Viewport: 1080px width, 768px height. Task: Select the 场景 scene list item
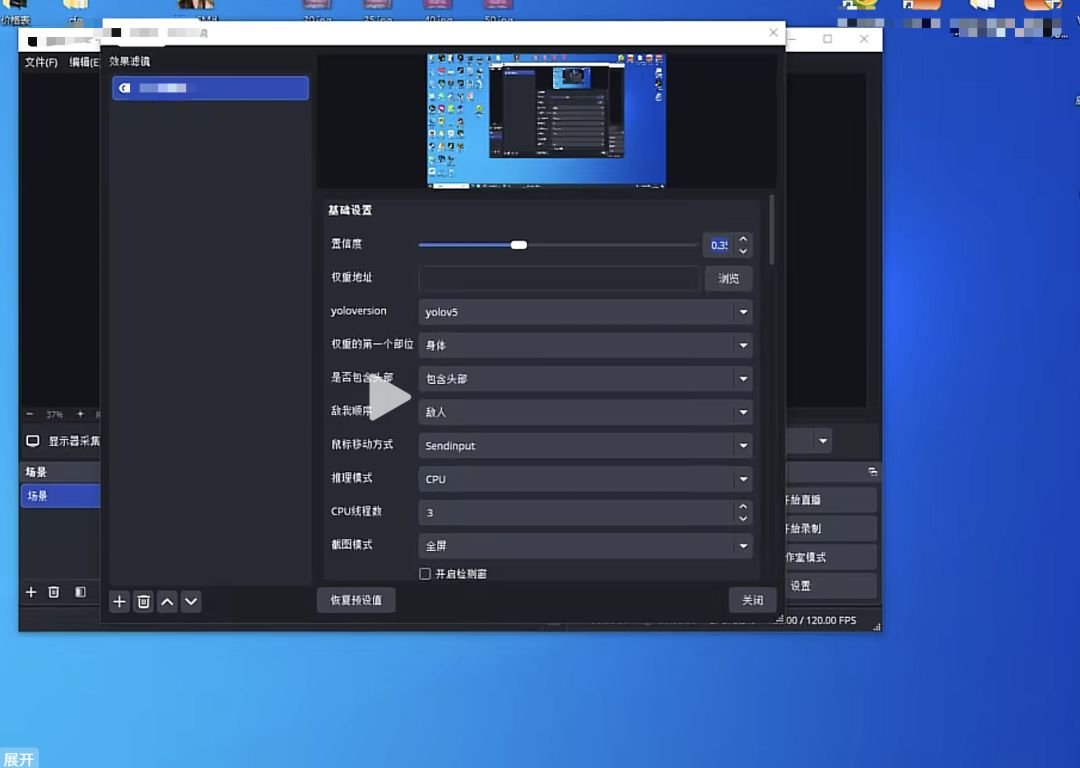point(61,496)
